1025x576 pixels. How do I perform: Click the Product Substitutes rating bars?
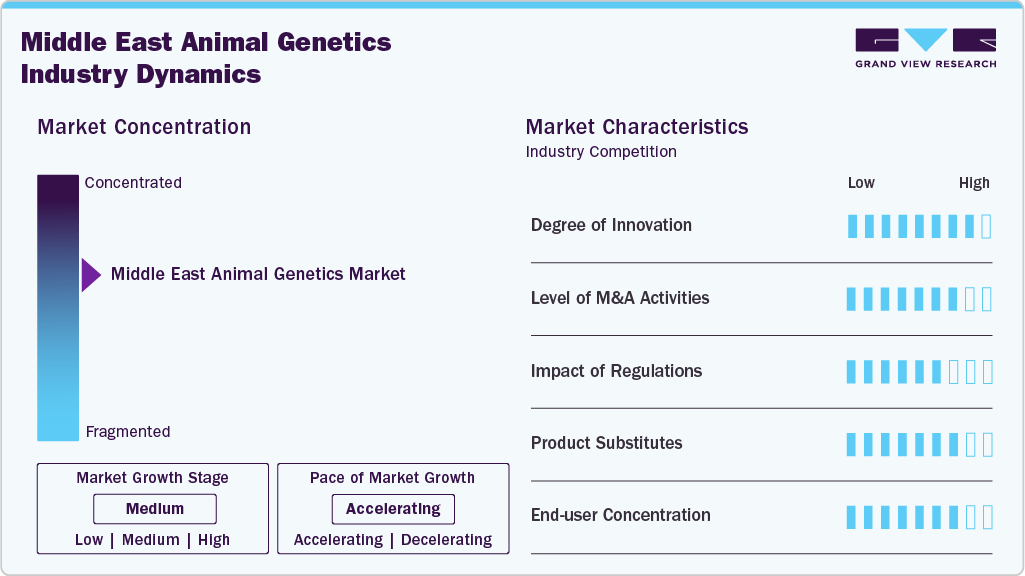(x=919, y=444)
